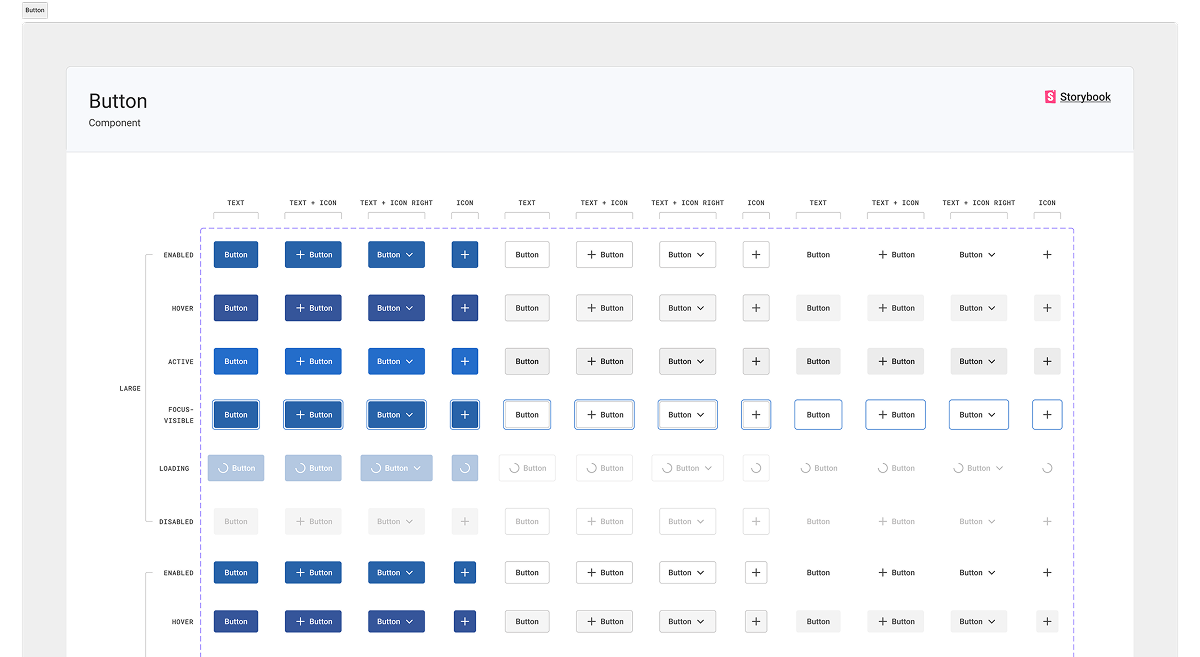Image resolution: width=1200 pixels, height=657 pixels.
Task: Open bright blue 'Button' chevron dropdown in Active row
Action: 396,361
